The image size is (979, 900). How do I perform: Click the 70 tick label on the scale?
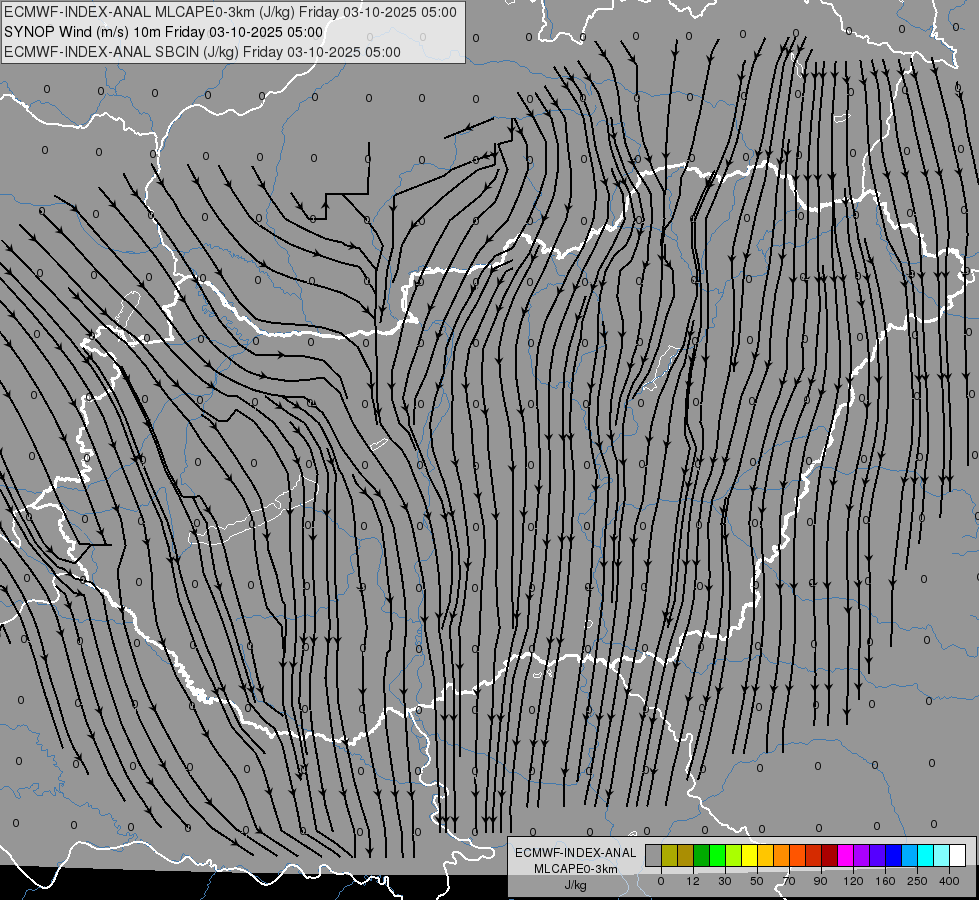[789, 881]
